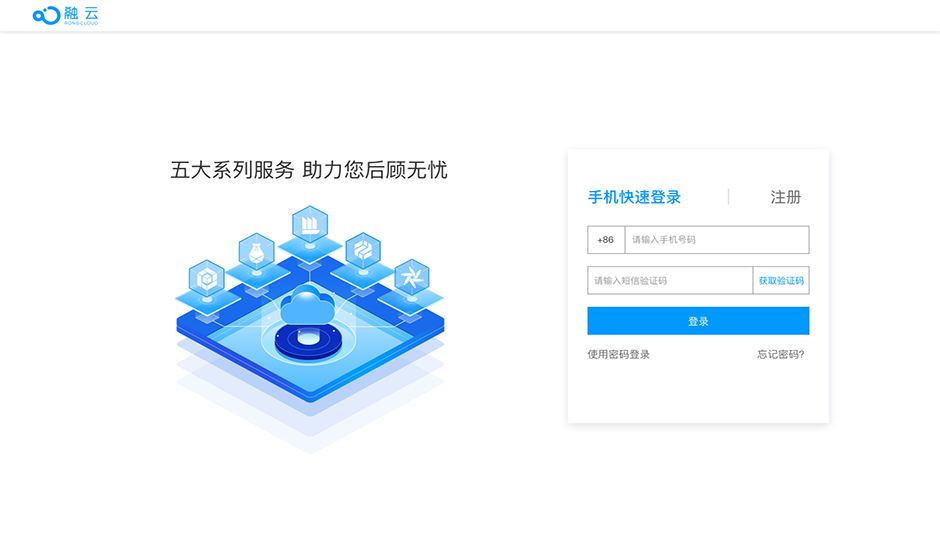
Task: Open the +86 country code selector
Action: [x=606, y=240]
